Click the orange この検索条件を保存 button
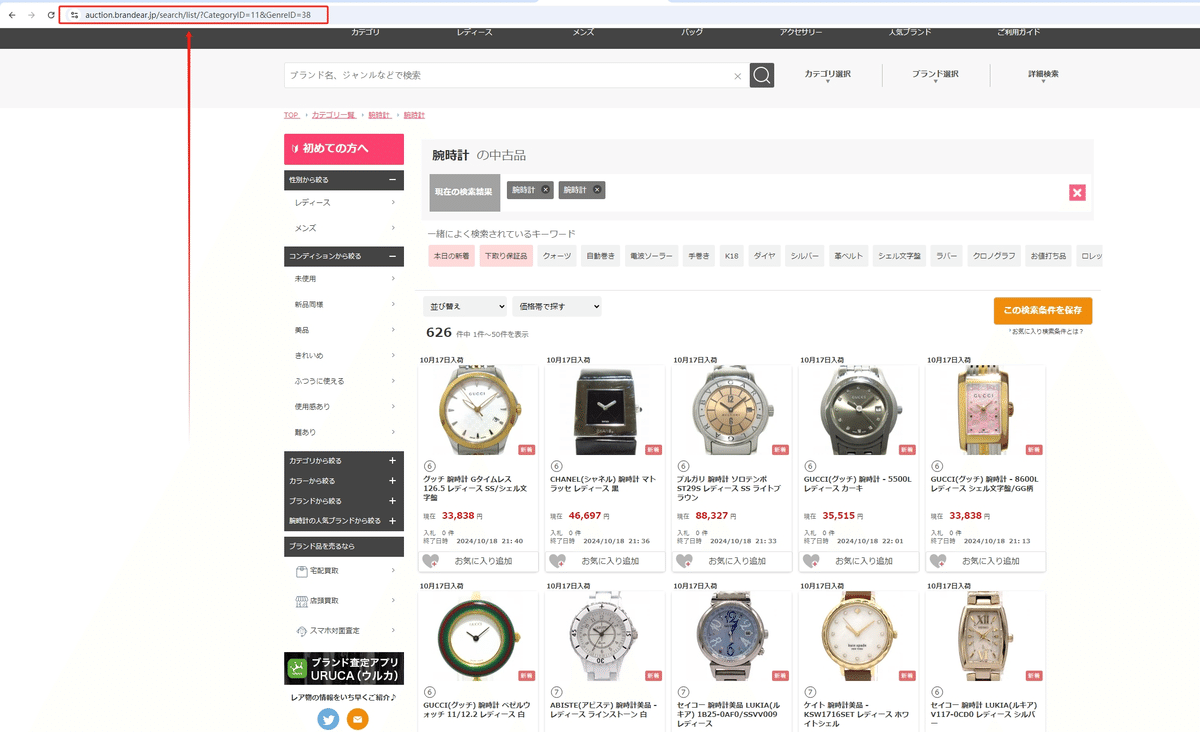Image resolution: width=1200 pixels, height=732 pixels. click(x=1043, y=311)
